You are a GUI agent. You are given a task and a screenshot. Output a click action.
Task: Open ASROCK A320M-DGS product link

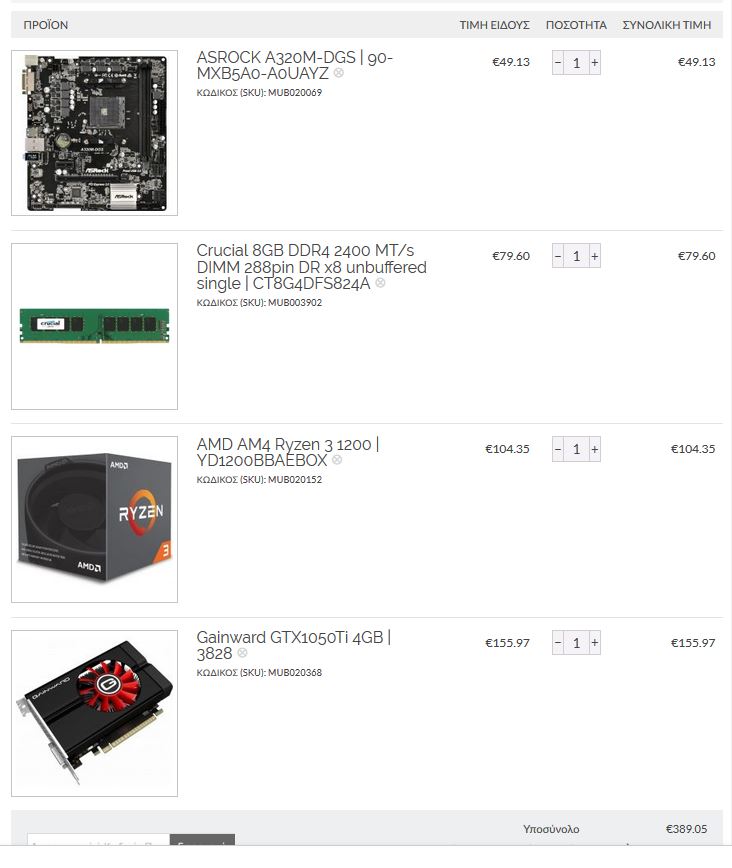(x=295, y=65)
